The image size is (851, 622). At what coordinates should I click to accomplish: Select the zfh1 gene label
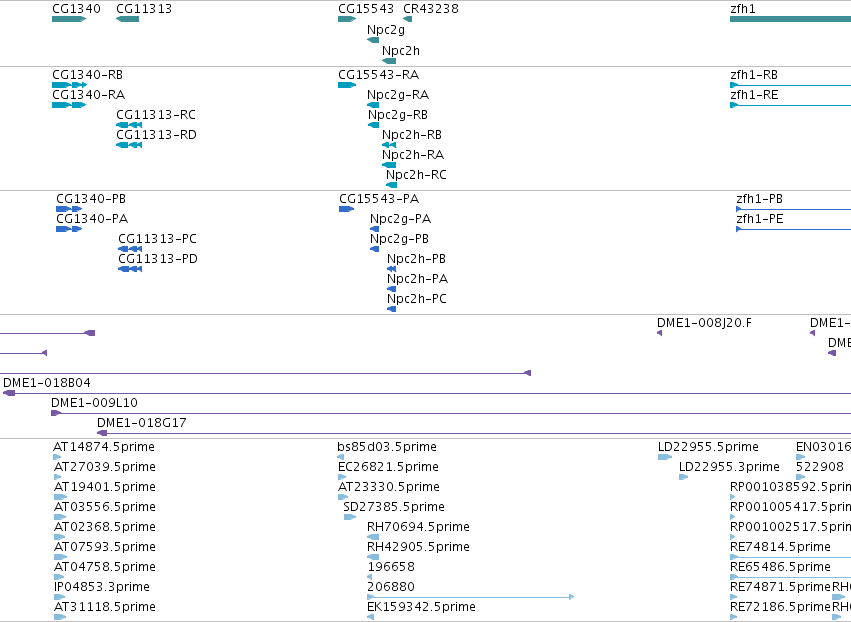coord(742,9)
